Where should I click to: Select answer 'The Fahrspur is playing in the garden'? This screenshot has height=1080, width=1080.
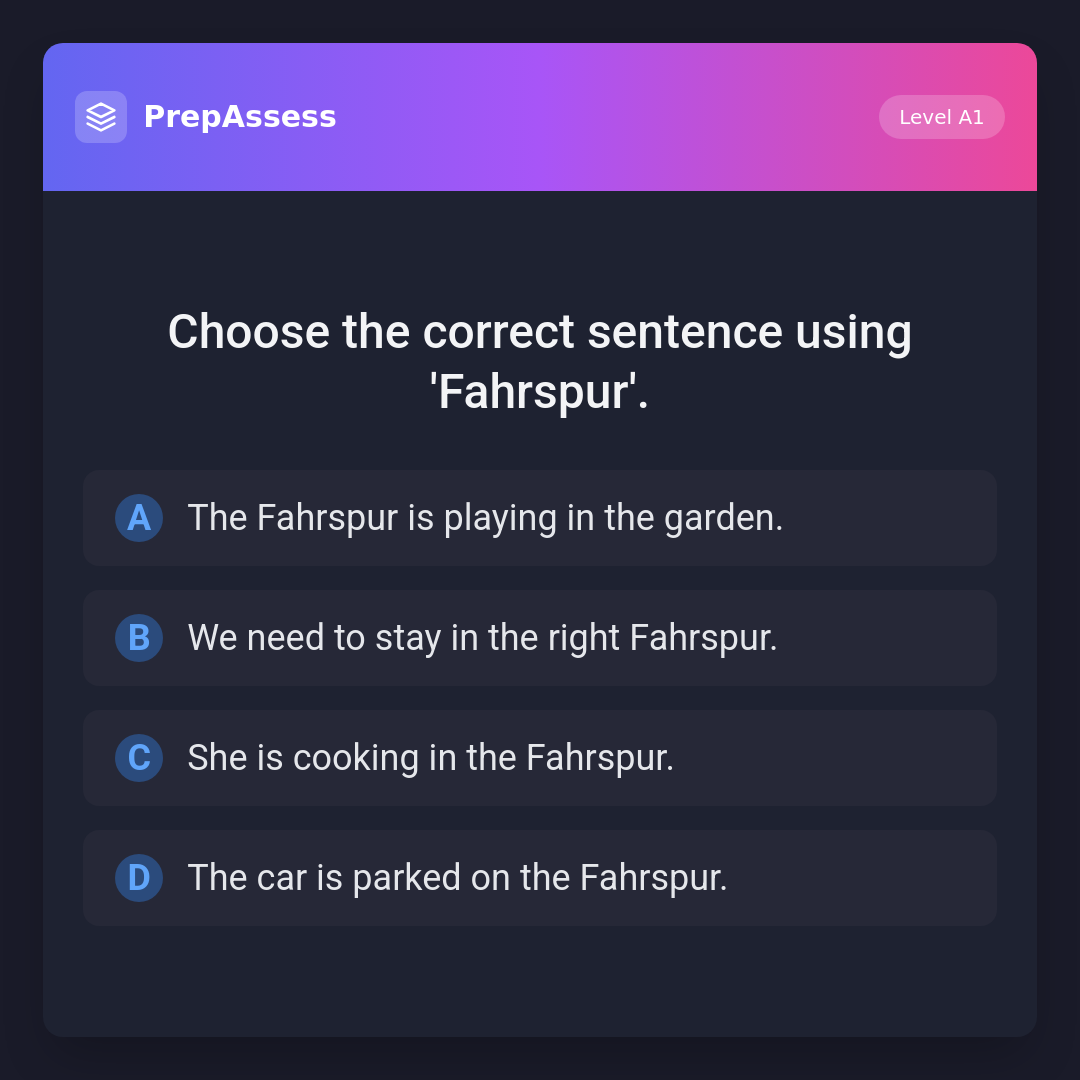pyautogui.click(x=485, y=518)
